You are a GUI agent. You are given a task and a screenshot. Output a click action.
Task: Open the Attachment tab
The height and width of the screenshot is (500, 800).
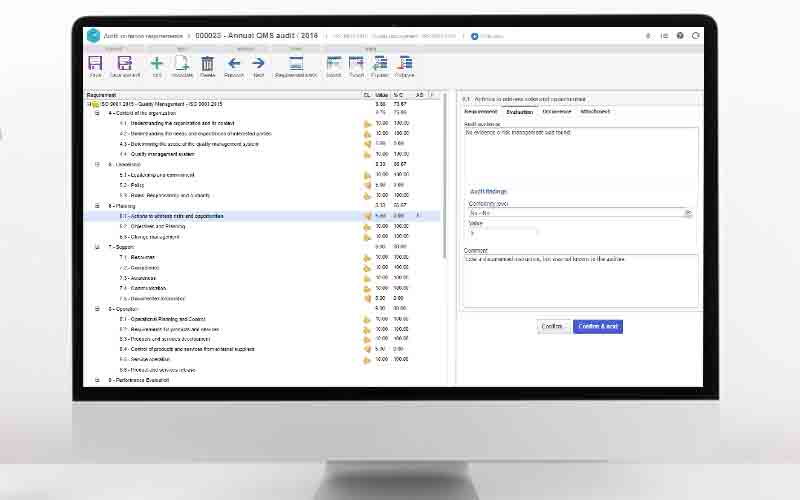[x=597, y=111]
